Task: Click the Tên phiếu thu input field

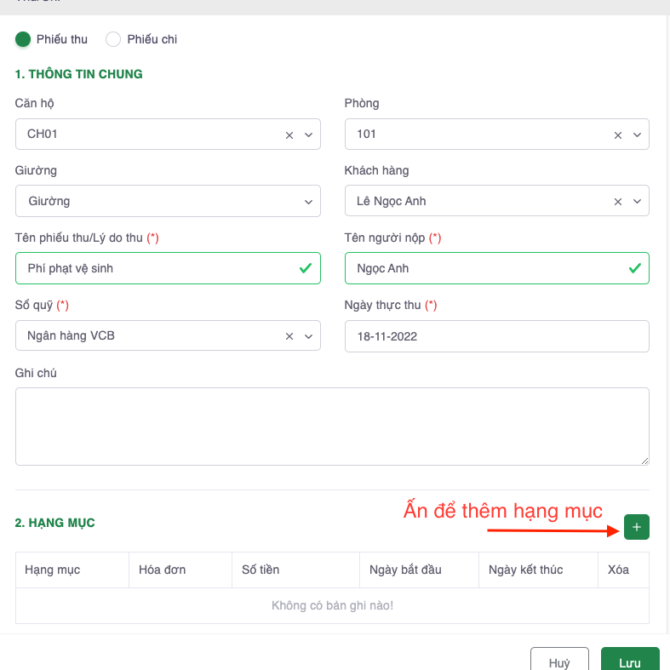Action: coord(155,268)
